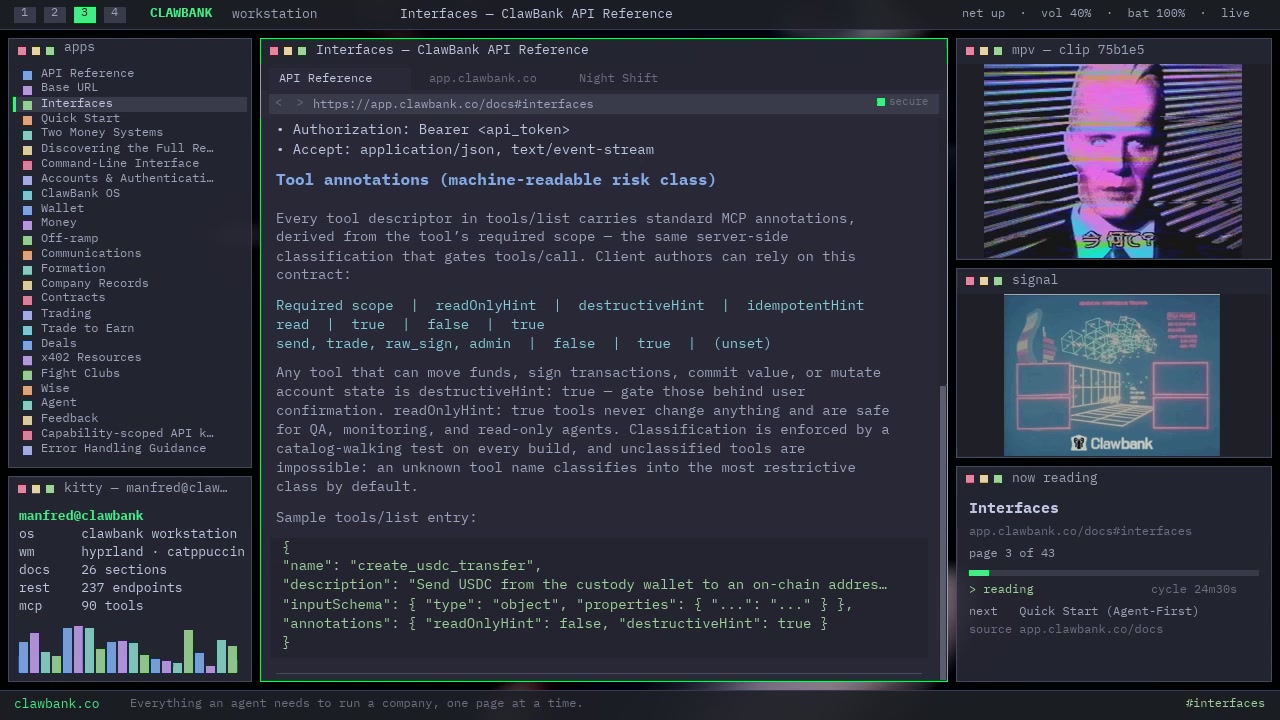Click the Trading entry's colored icon
This screenshot has height=720, width=1280.
[x=27, y=314]
